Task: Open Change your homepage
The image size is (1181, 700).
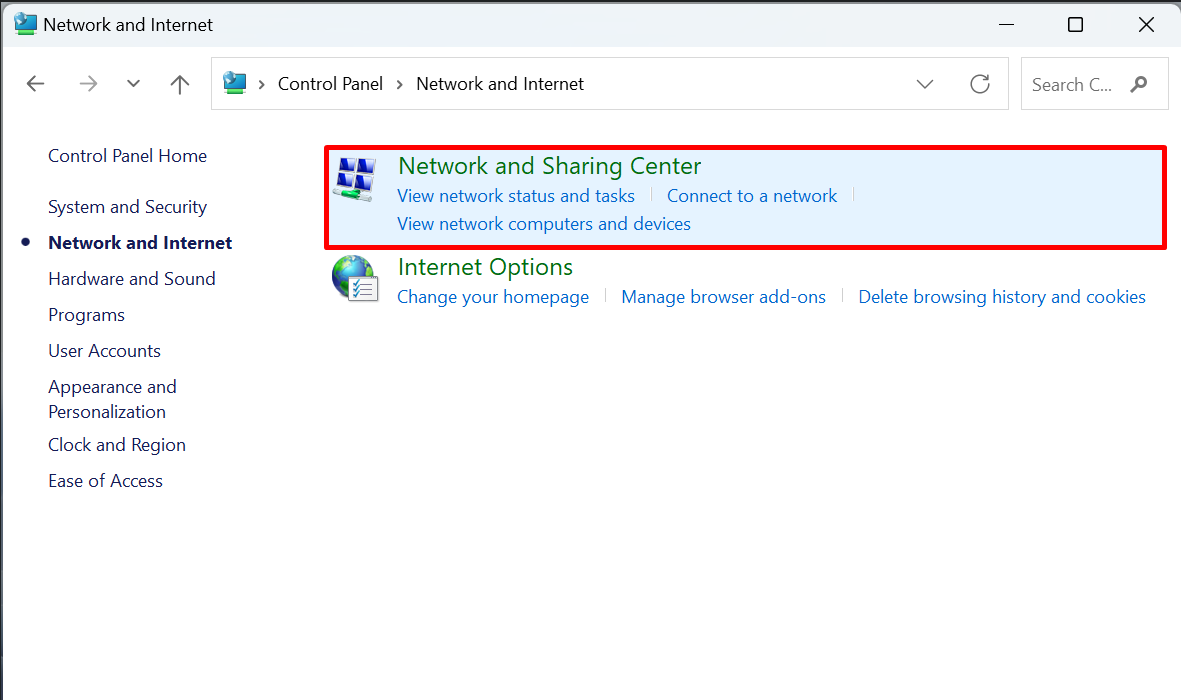Action: tap(493, 297)
